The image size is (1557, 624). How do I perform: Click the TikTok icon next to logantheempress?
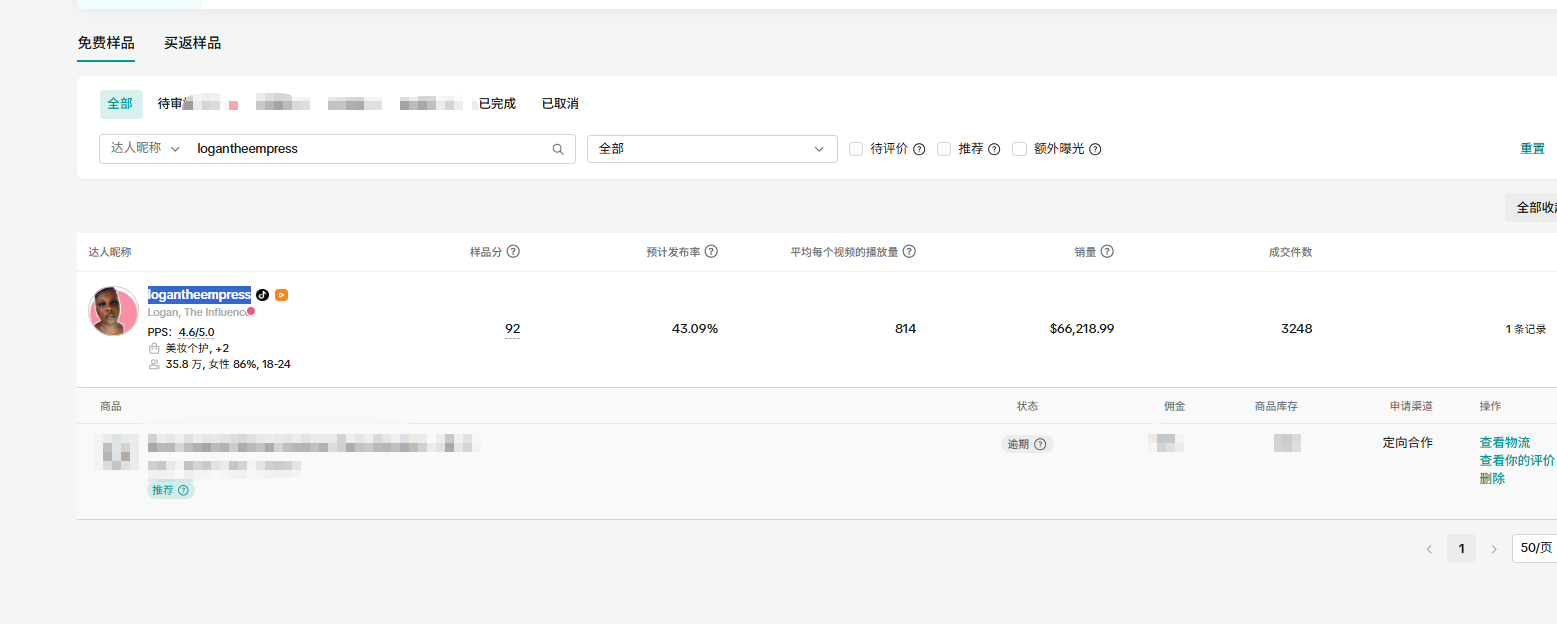coord(263,295)
